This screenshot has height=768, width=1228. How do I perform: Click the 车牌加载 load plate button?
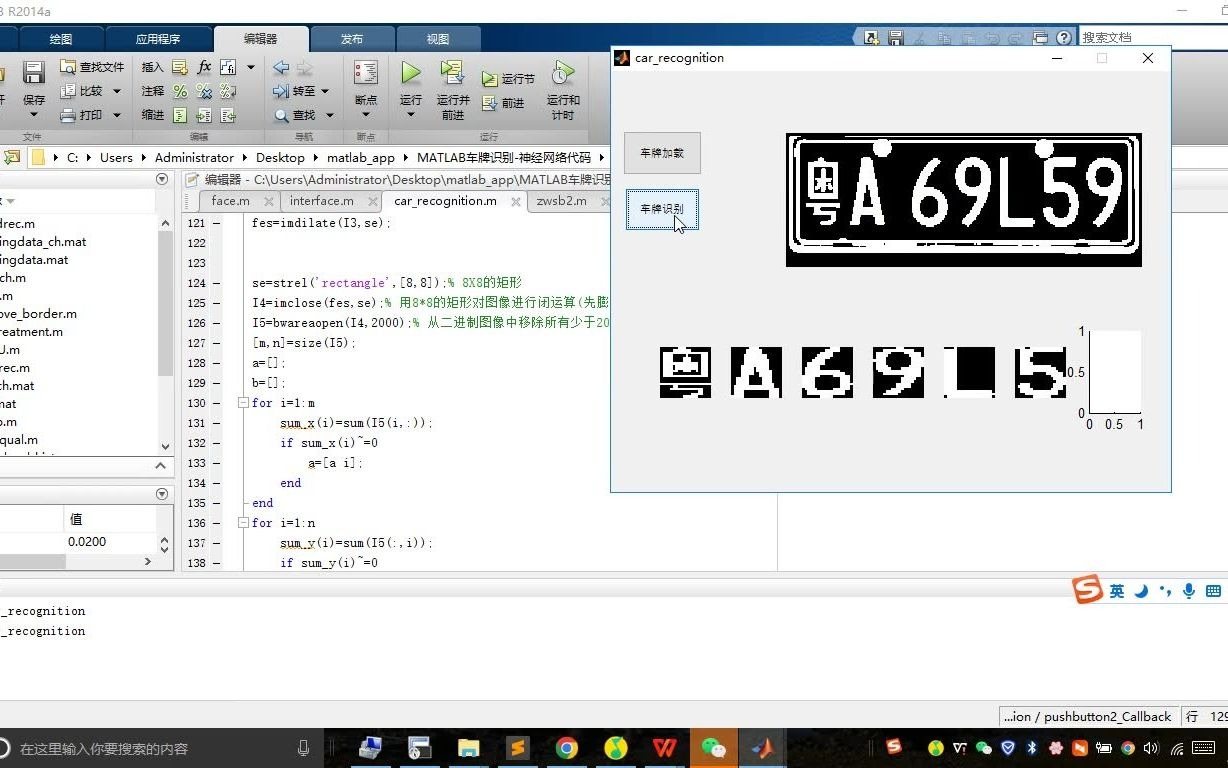tap(662, 152)
